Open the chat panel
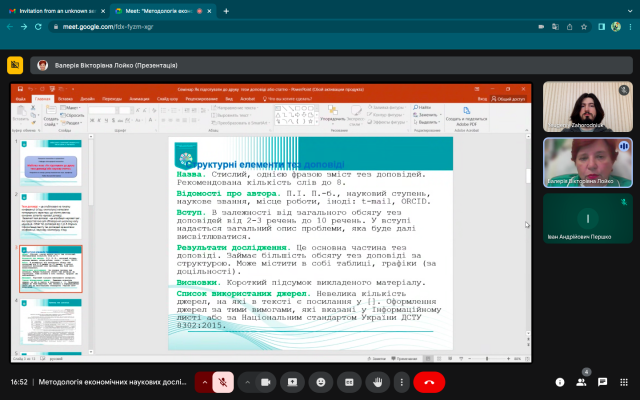The width and height of the screenshot is (640, 400). click(x=603, y=382)
